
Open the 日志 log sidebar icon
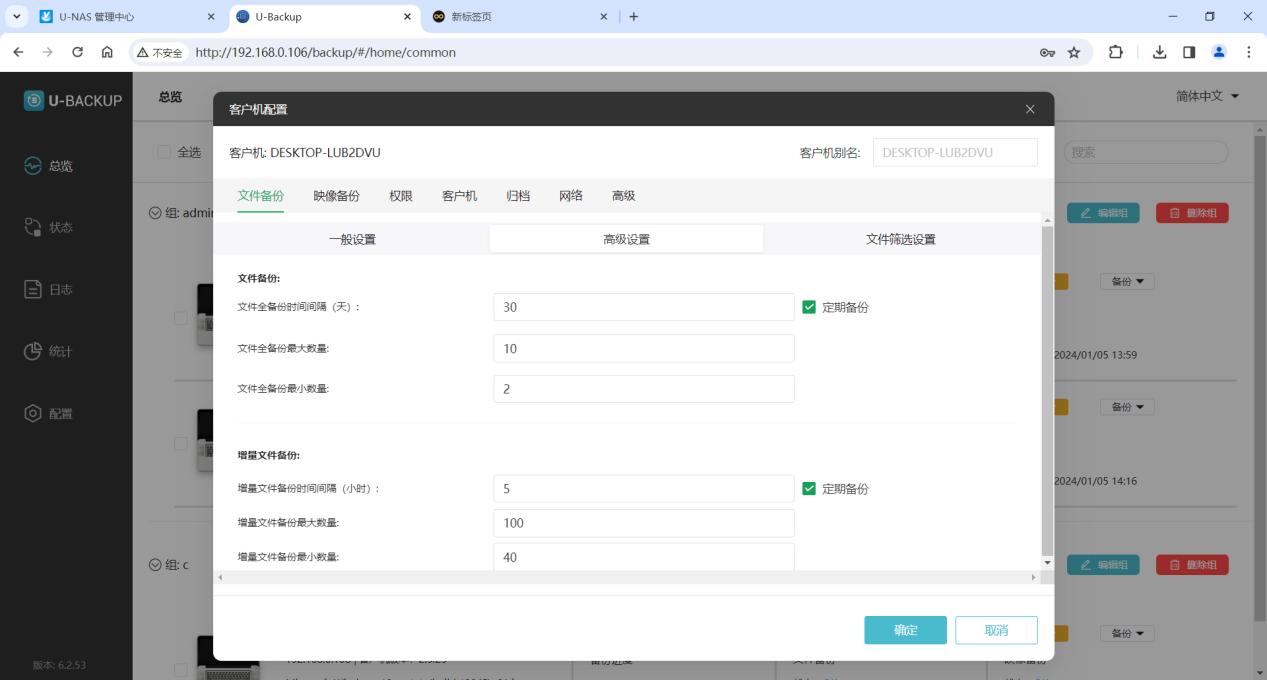[33, 290]
